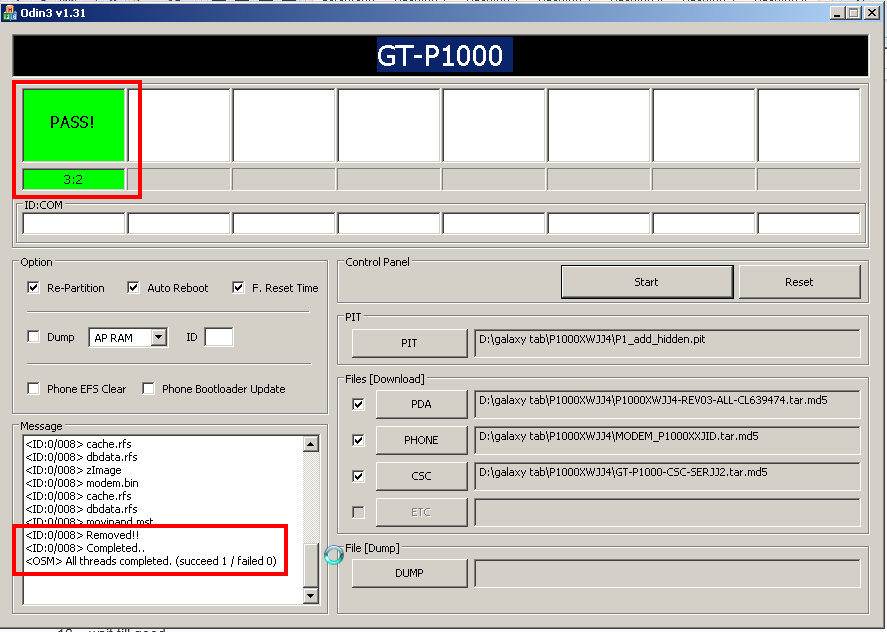
Task: Click the Message log scroll down arrow
Action: coord(311,595)
